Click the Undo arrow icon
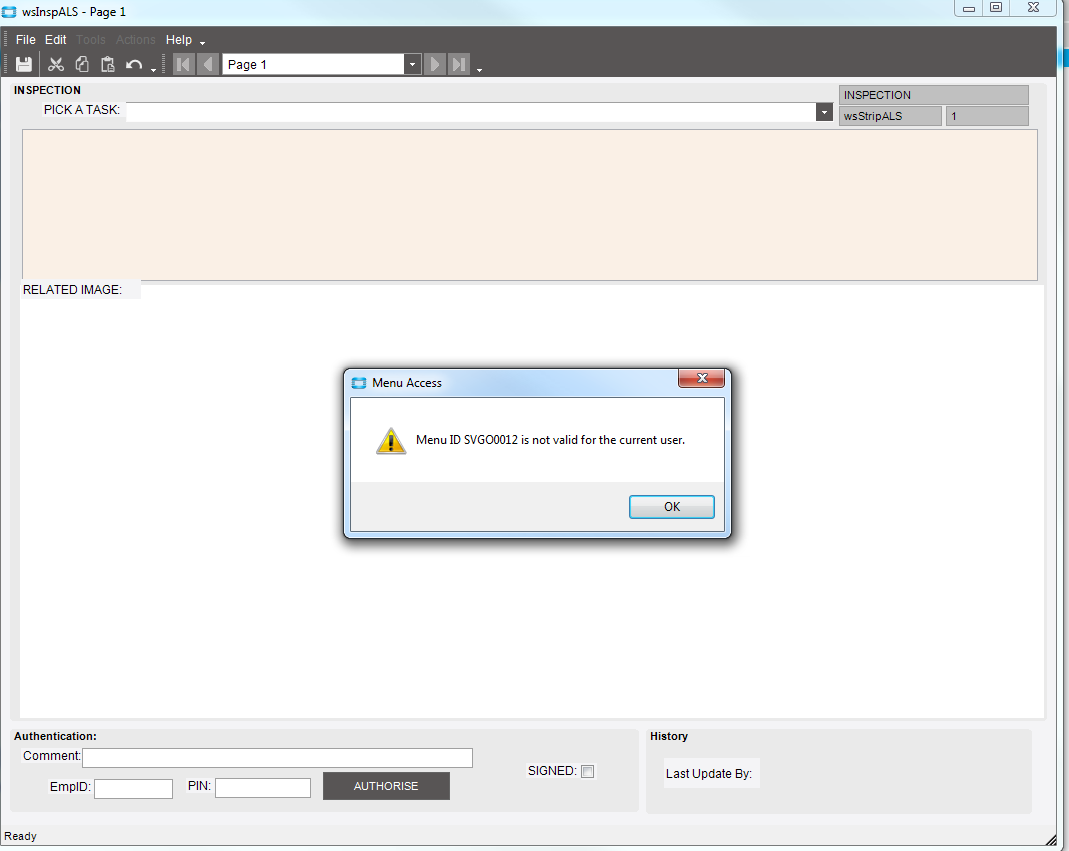The image size is (1069, 851). point(134,65)
